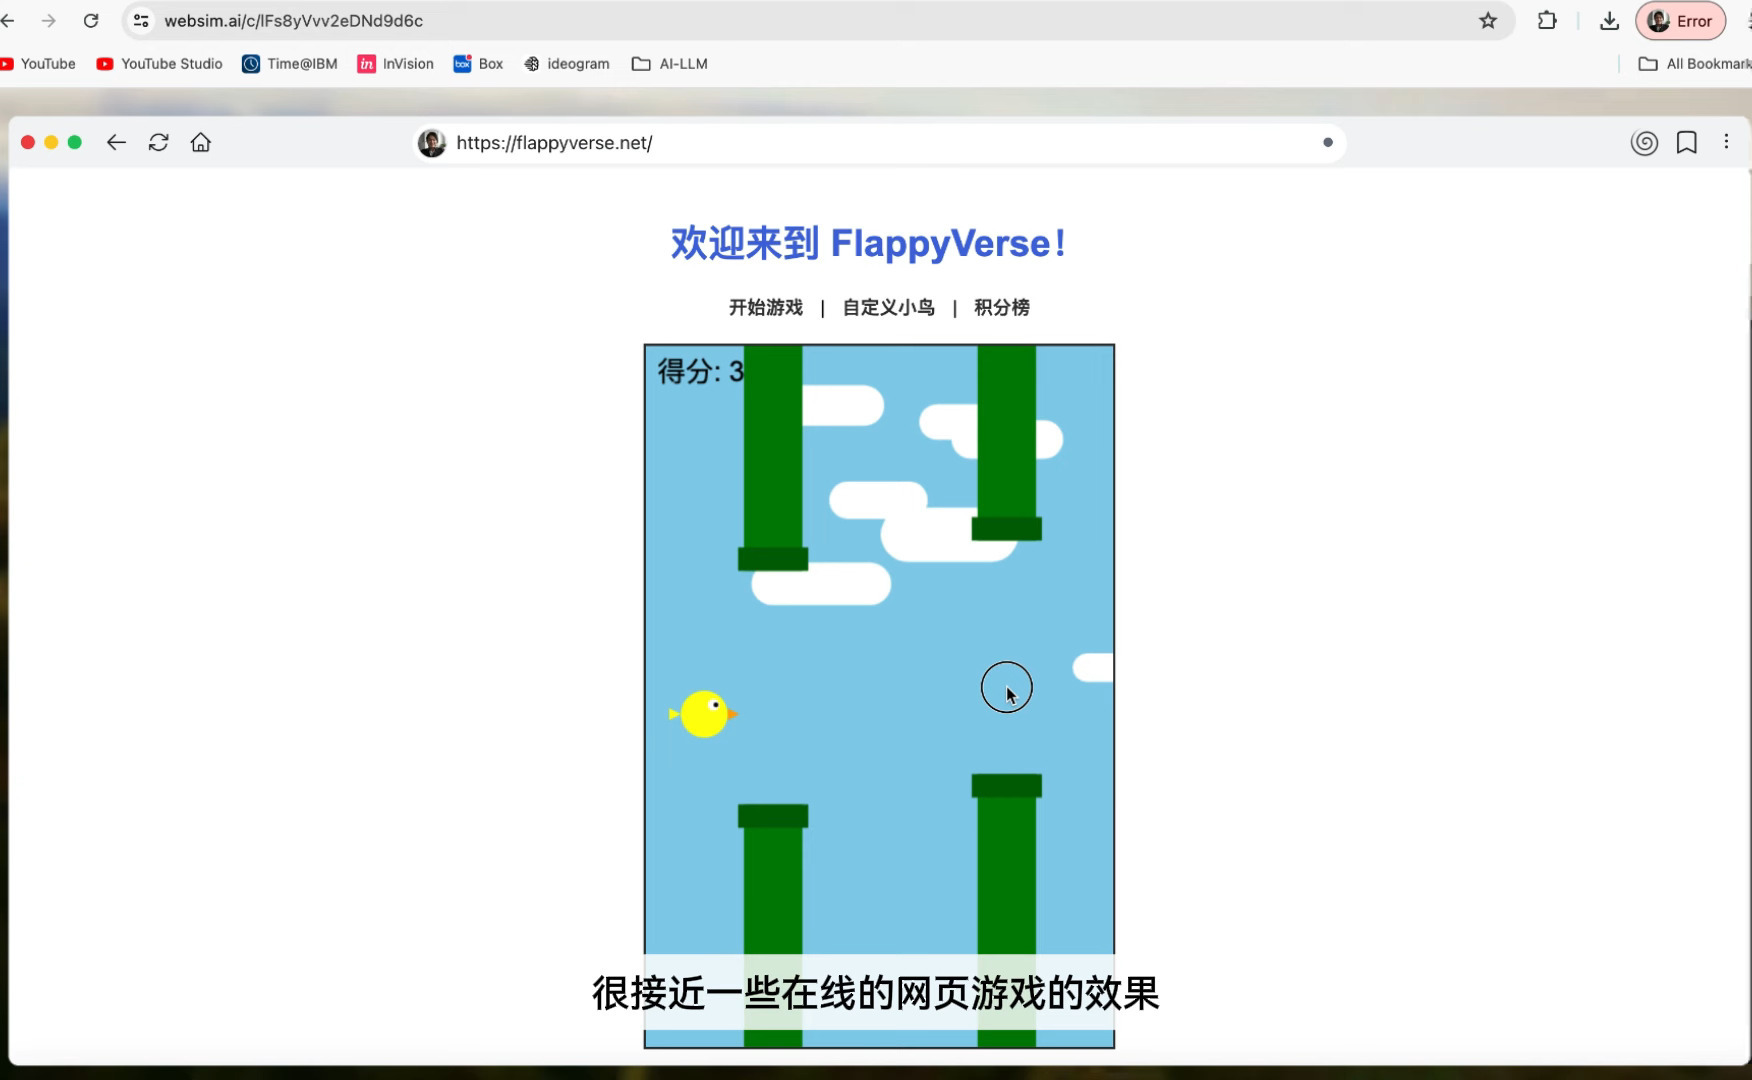Viewport: 1752px width, 1080px height.
Task: Minimize the websim window with the yellow button
Action: coord(51,143)
